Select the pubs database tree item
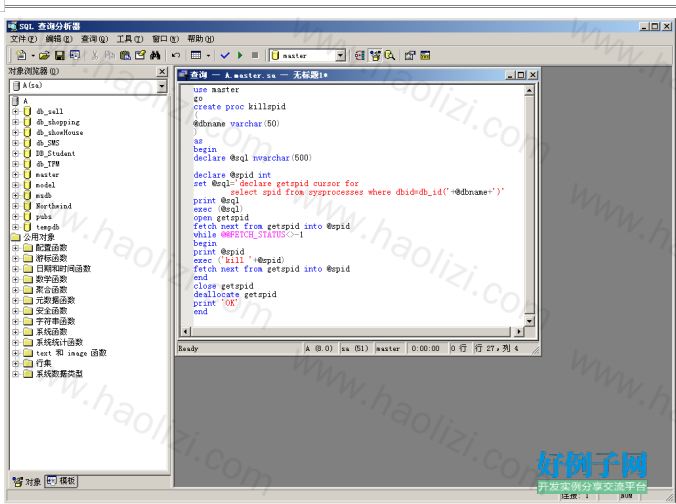 pyautogui.click(x=44, y=216)
